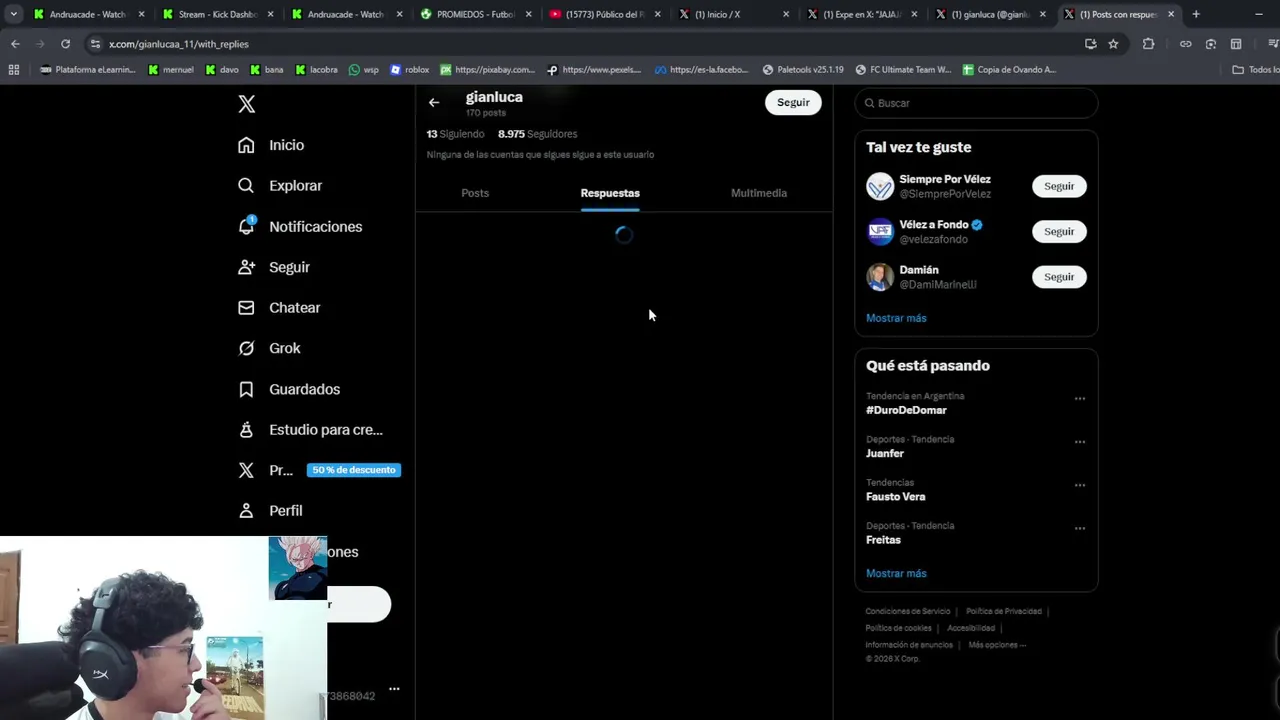Image resolution: width=1280 pixels, height=720 pixels.
Task: Open the Perfil person icon
Action: point(246,511)
